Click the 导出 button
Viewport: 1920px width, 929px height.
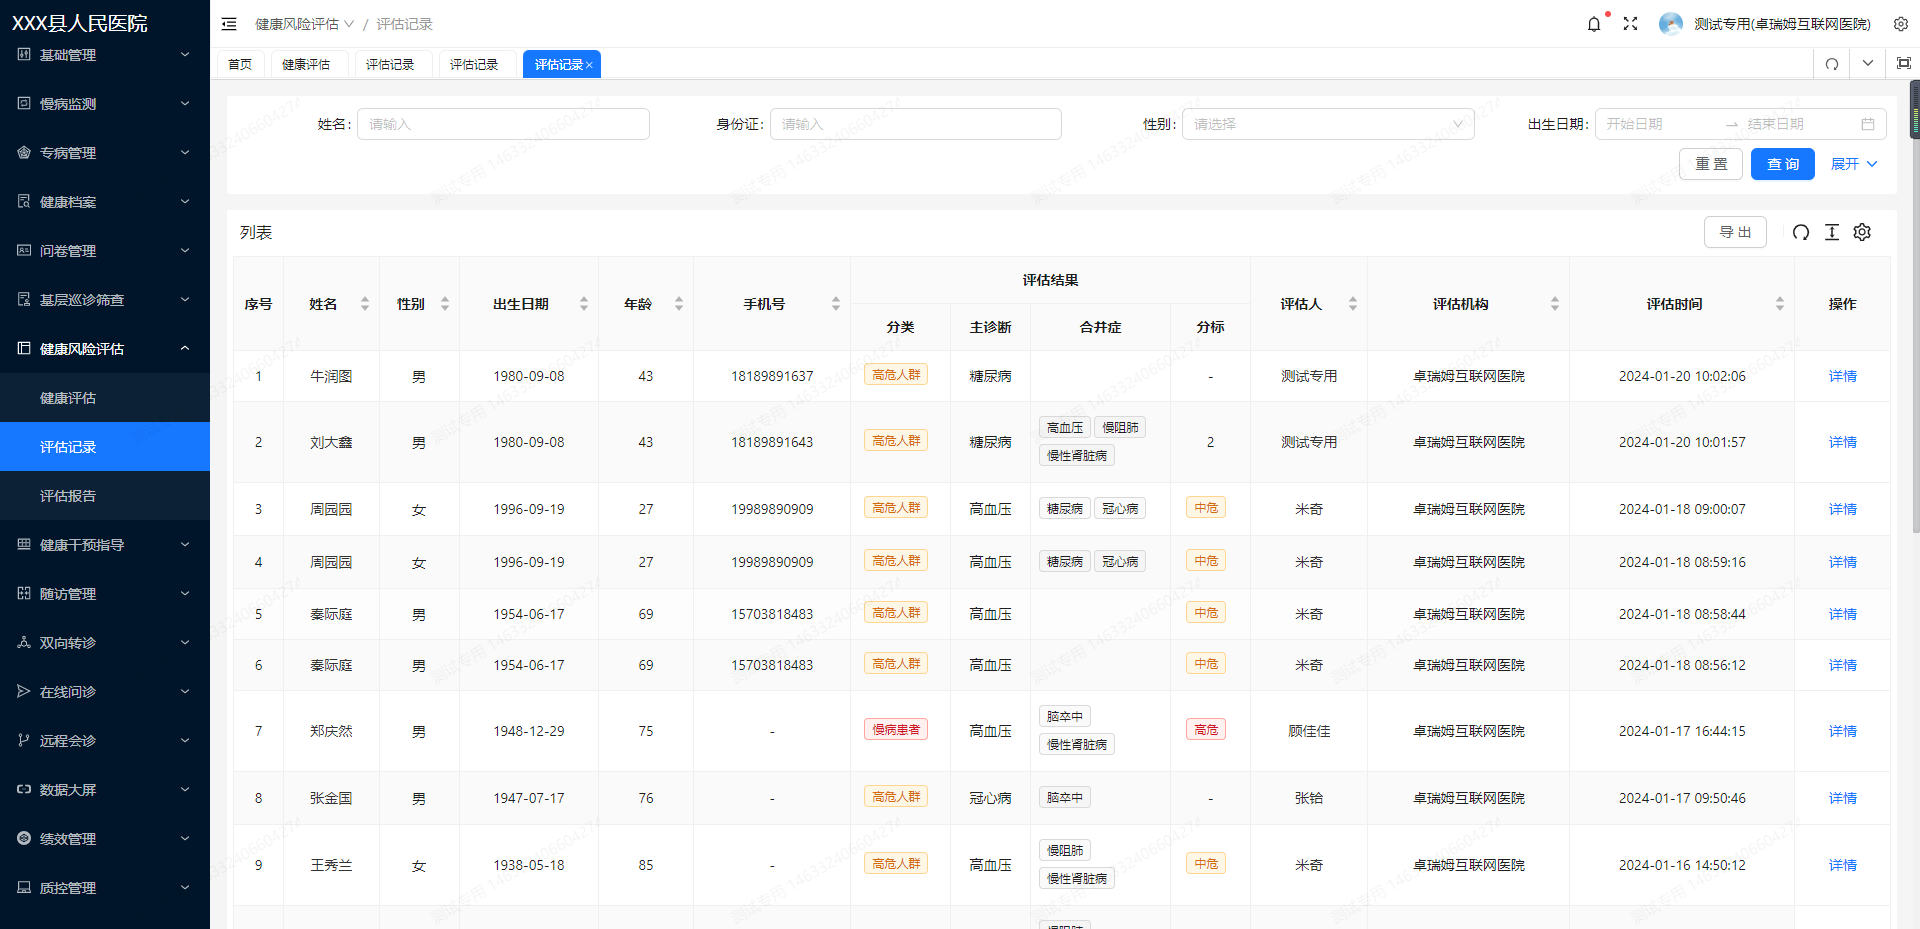[x=1735, y=232]
